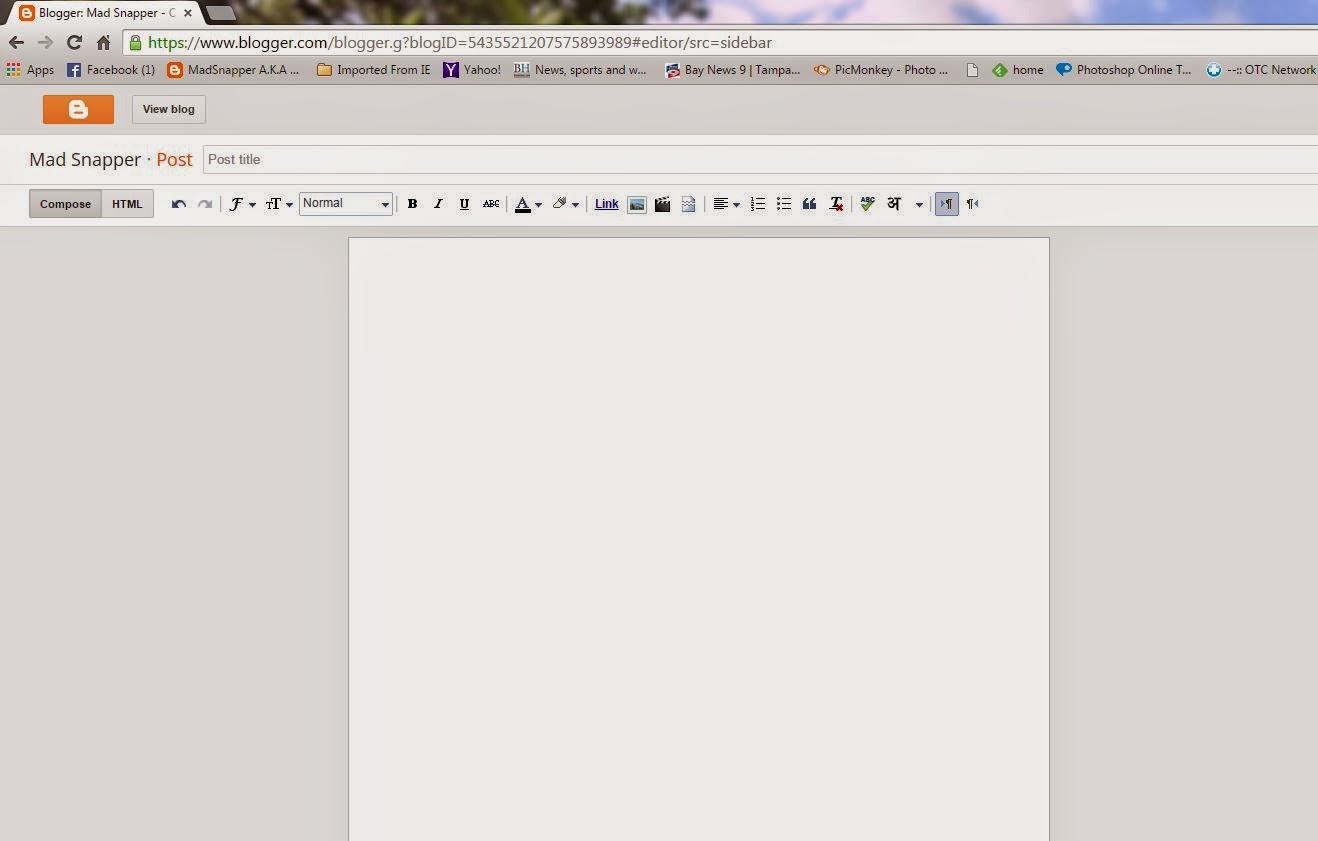Run the spell check
The width and height of the screenshot is (1318, 841).
tap(867, 204)
